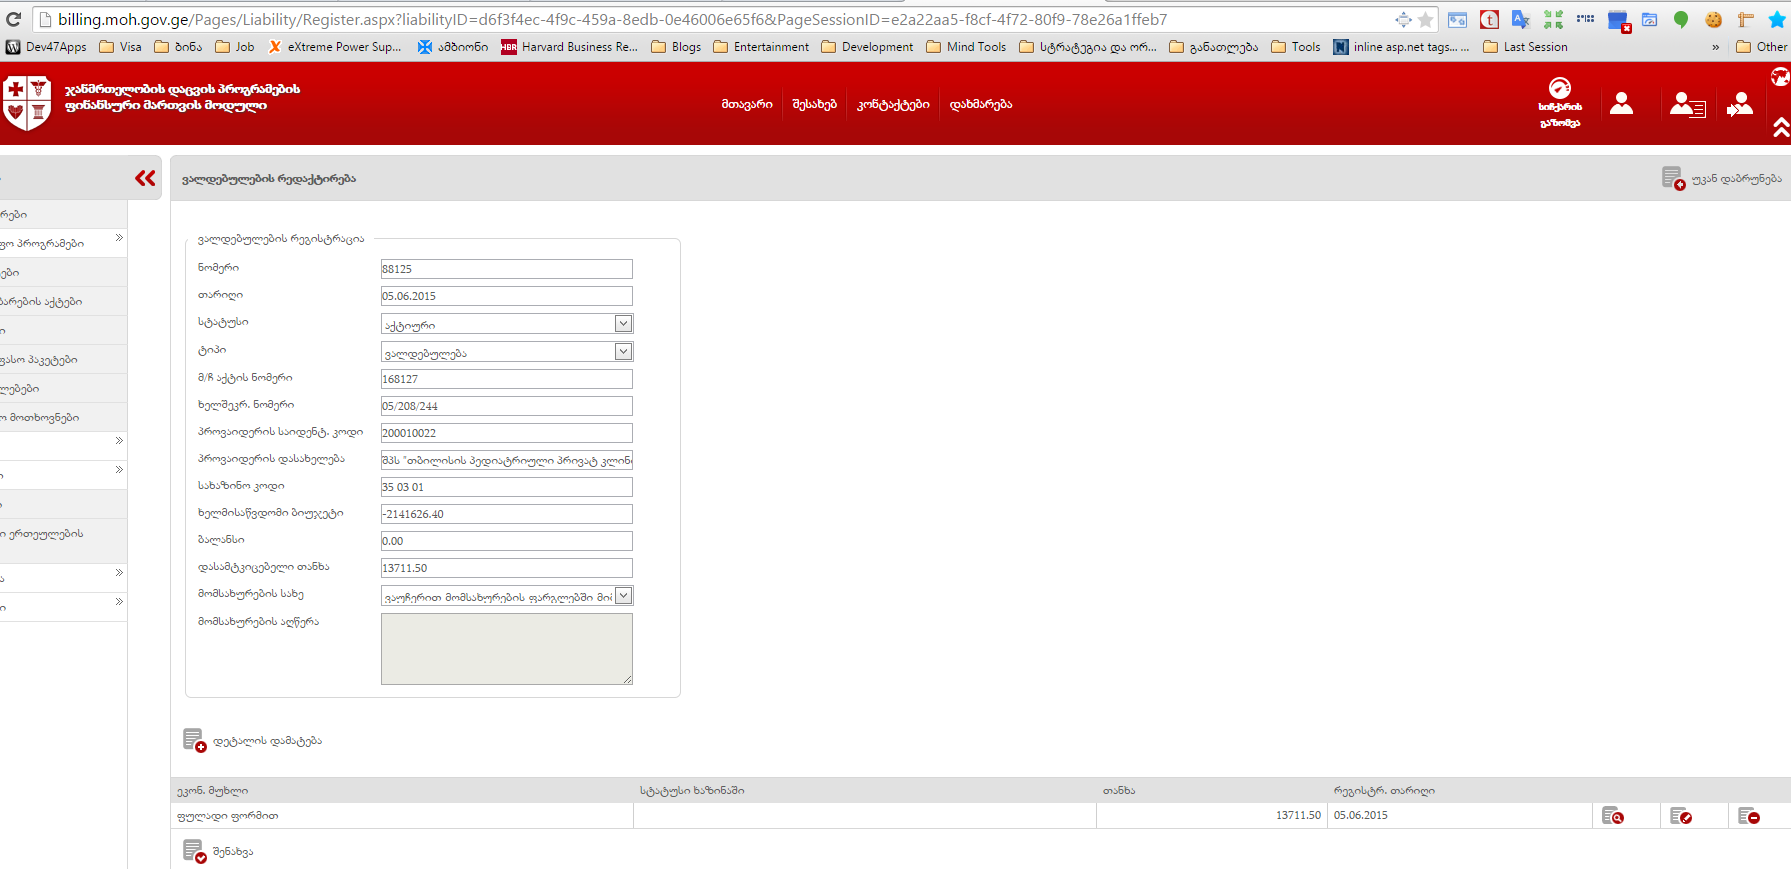Open the კონტაქტები menu item
The height and width of the screenshot is (869, 1791).
[893, 104]
